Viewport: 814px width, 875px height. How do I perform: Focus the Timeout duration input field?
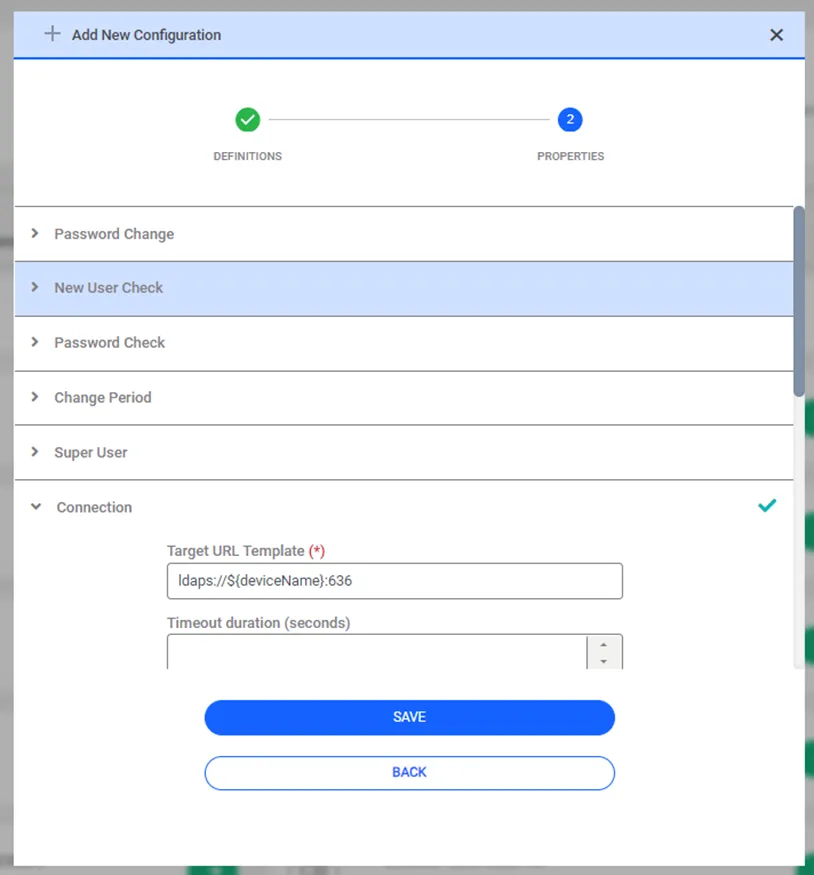[x=377, y=651]
